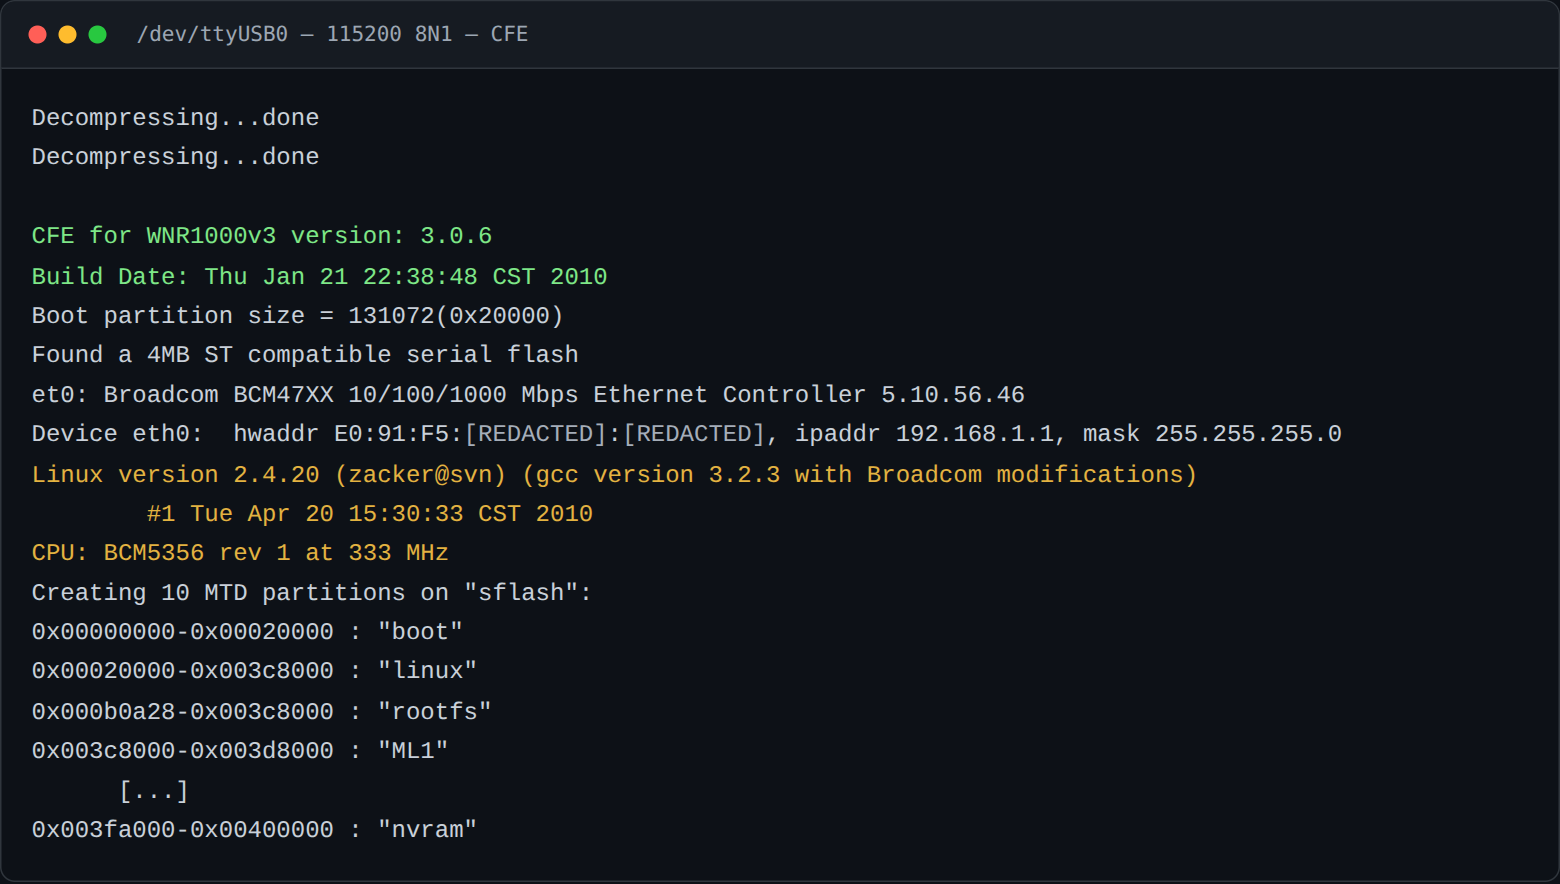Click the second 'Decompressing...done' line

tap(176, 157)
